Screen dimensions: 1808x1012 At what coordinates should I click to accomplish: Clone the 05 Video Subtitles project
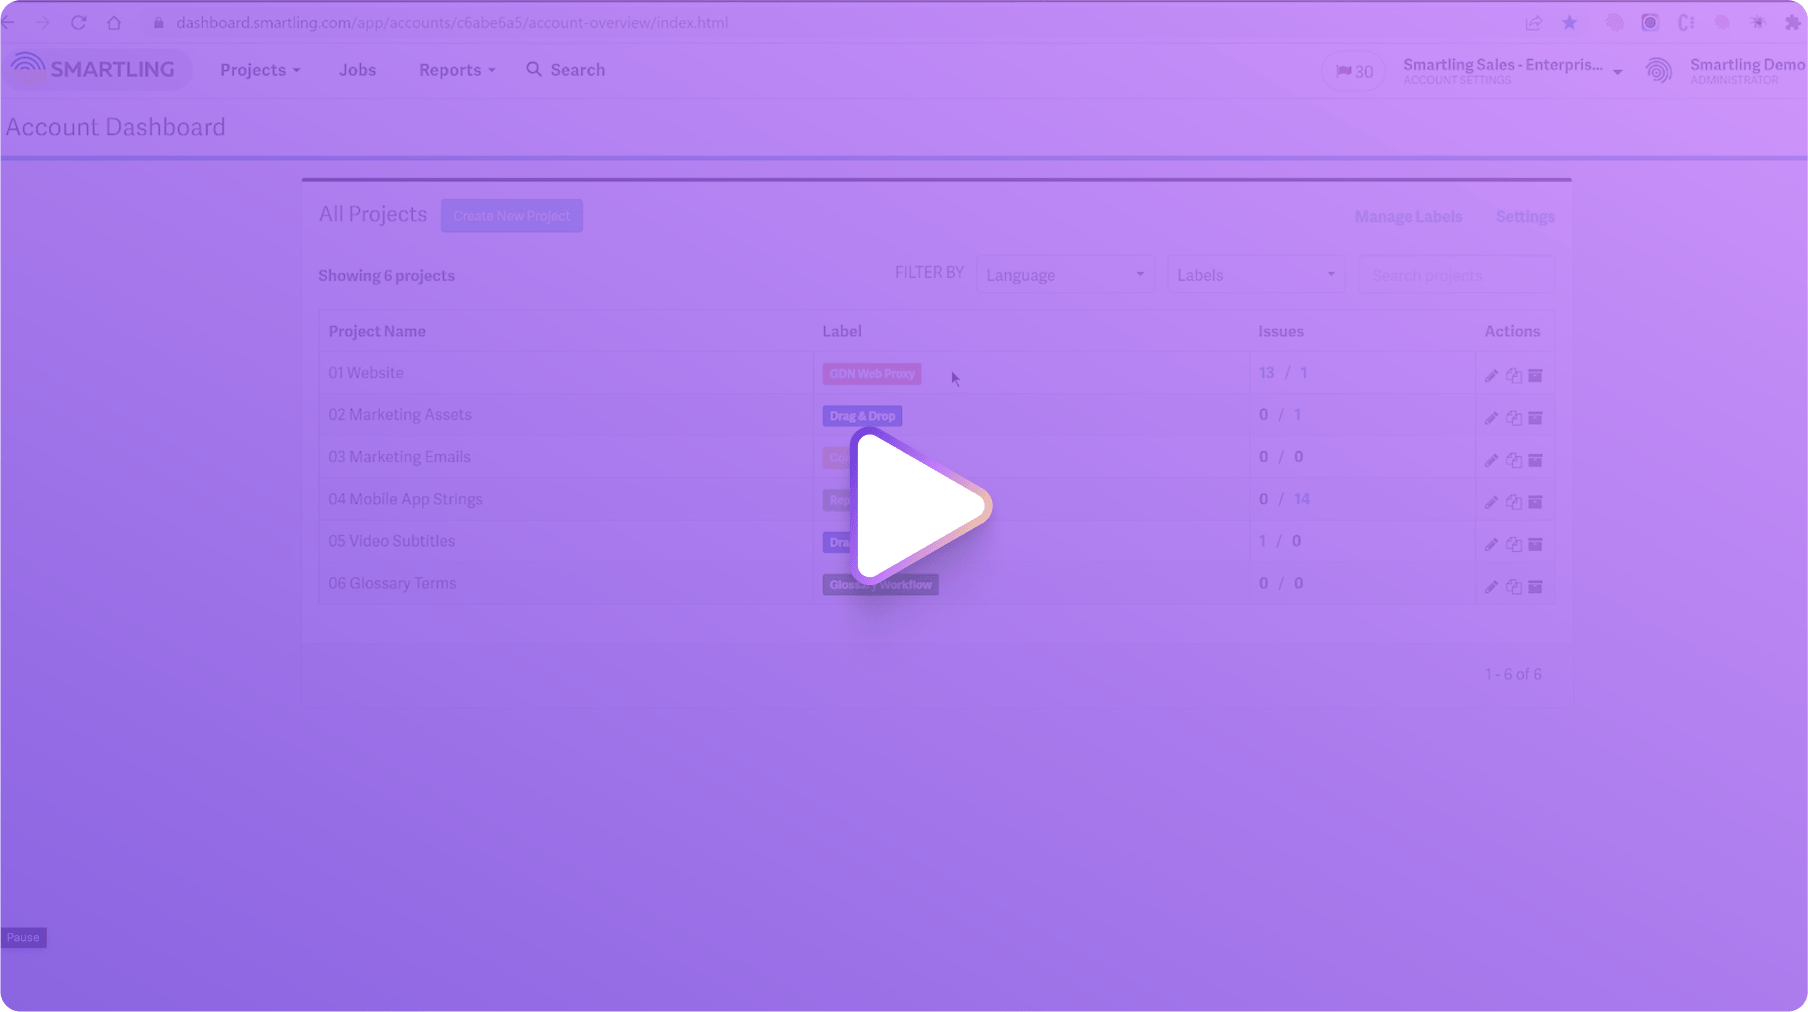[1513, 544]
